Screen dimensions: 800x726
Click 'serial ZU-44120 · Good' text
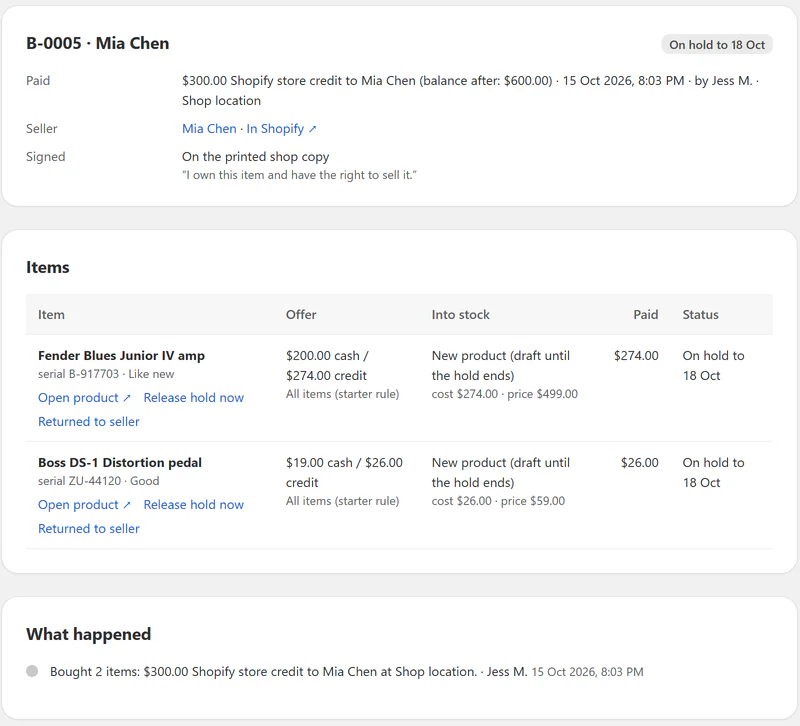pyautogui.click(x=98, y=481)
